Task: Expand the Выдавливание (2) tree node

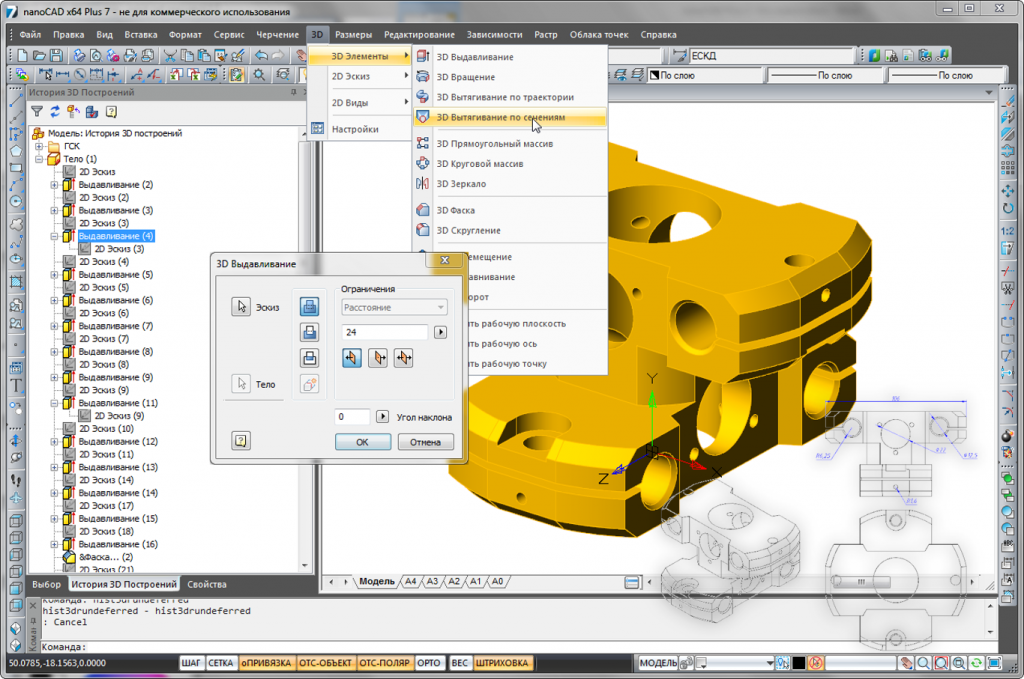Action: [x=55, y=185]
